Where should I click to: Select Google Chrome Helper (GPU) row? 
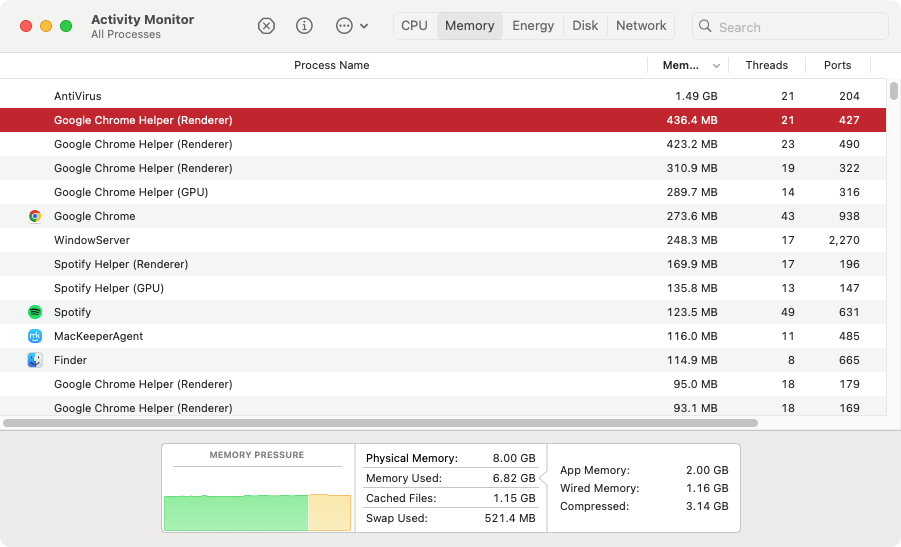pyautogui.click(x=442, y=192)
